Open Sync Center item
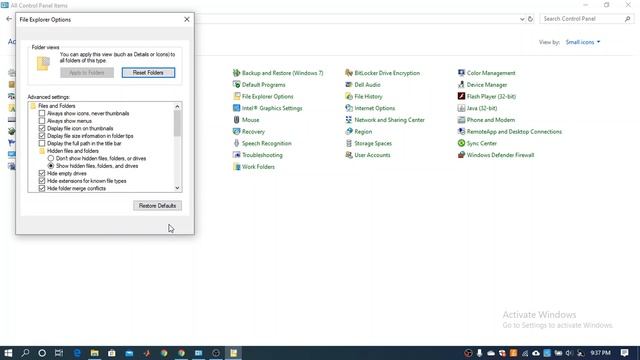 pyautogui.click(x=477, y=144)
